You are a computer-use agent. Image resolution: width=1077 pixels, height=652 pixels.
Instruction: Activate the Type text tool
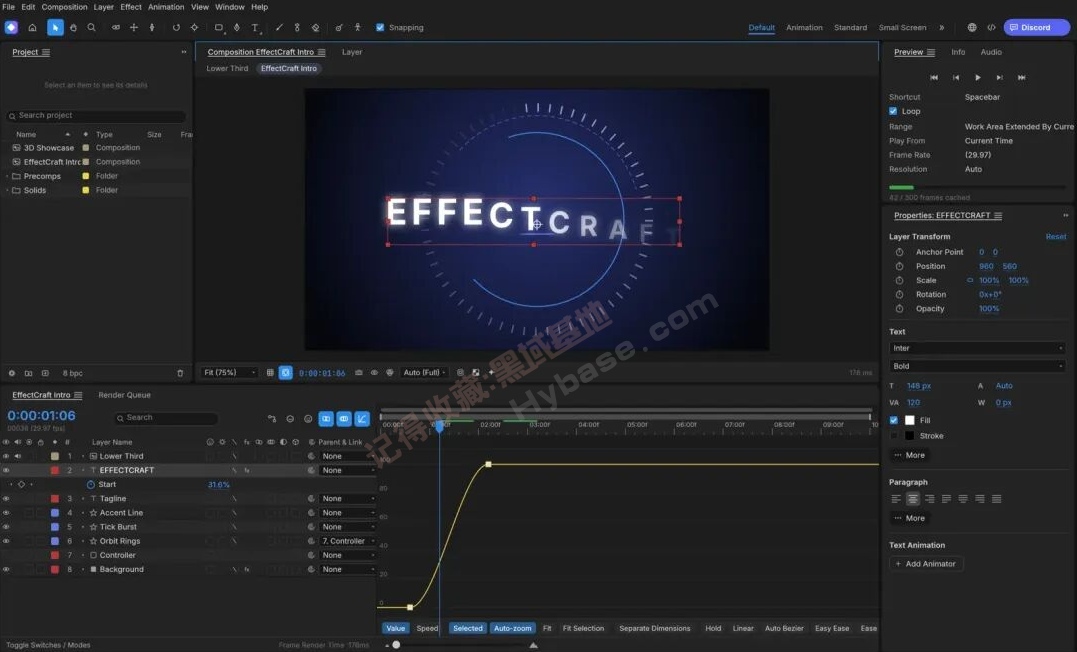tap(256, 27)
